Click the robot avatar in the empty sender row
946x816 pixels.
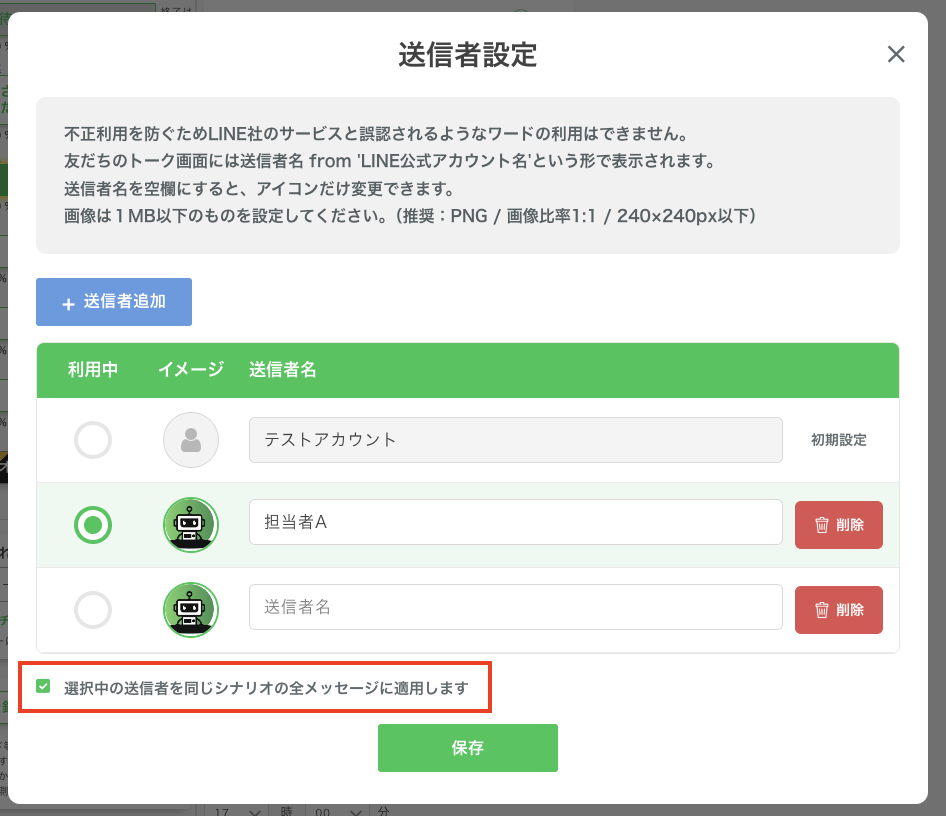tap(191, 609)
